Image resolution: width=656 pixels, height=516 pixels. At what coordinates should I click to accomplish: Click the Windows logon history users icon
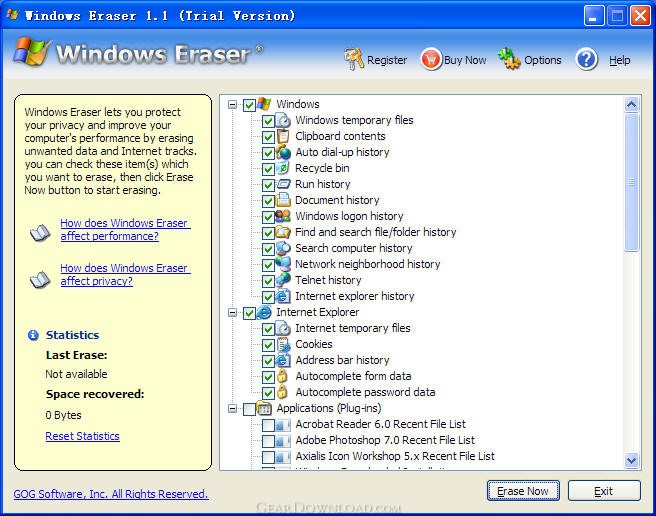coord(283,216)
